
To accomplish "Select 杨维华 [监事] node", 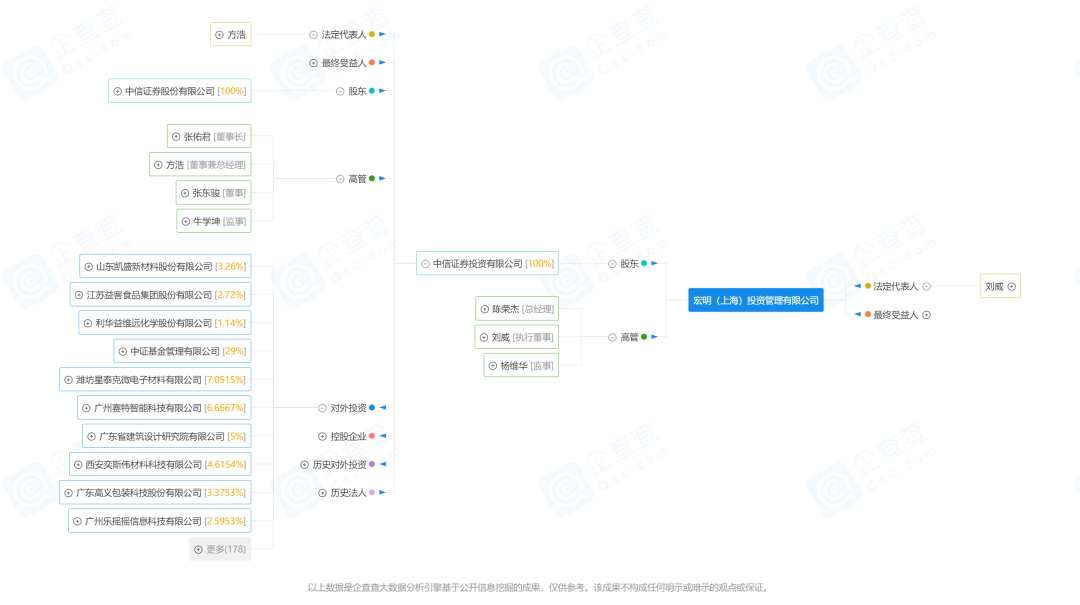I will [x=521, y=365].
